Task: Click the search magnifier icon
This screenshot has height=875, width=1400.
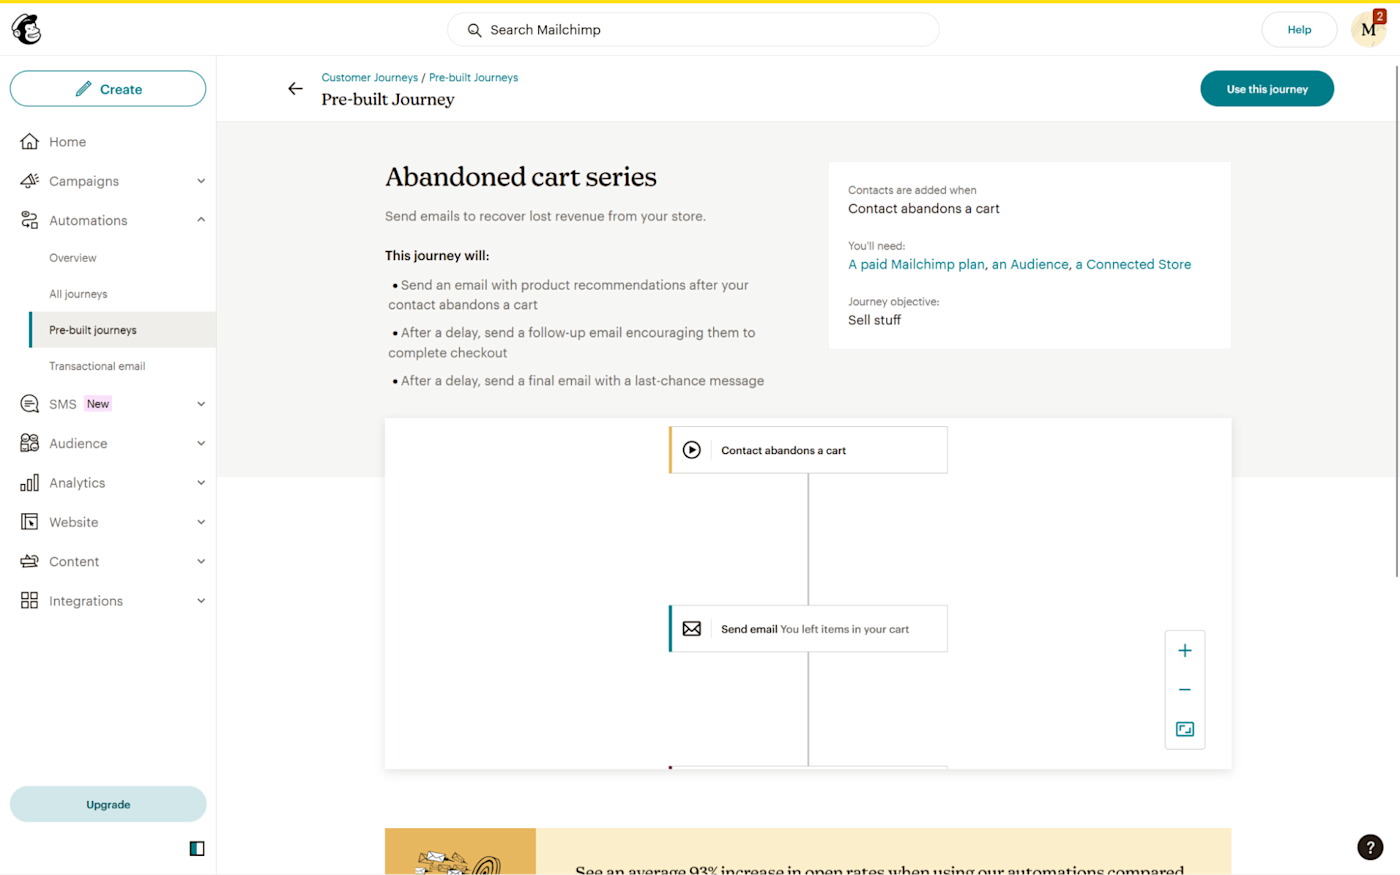Action: (x=474, y=30)
